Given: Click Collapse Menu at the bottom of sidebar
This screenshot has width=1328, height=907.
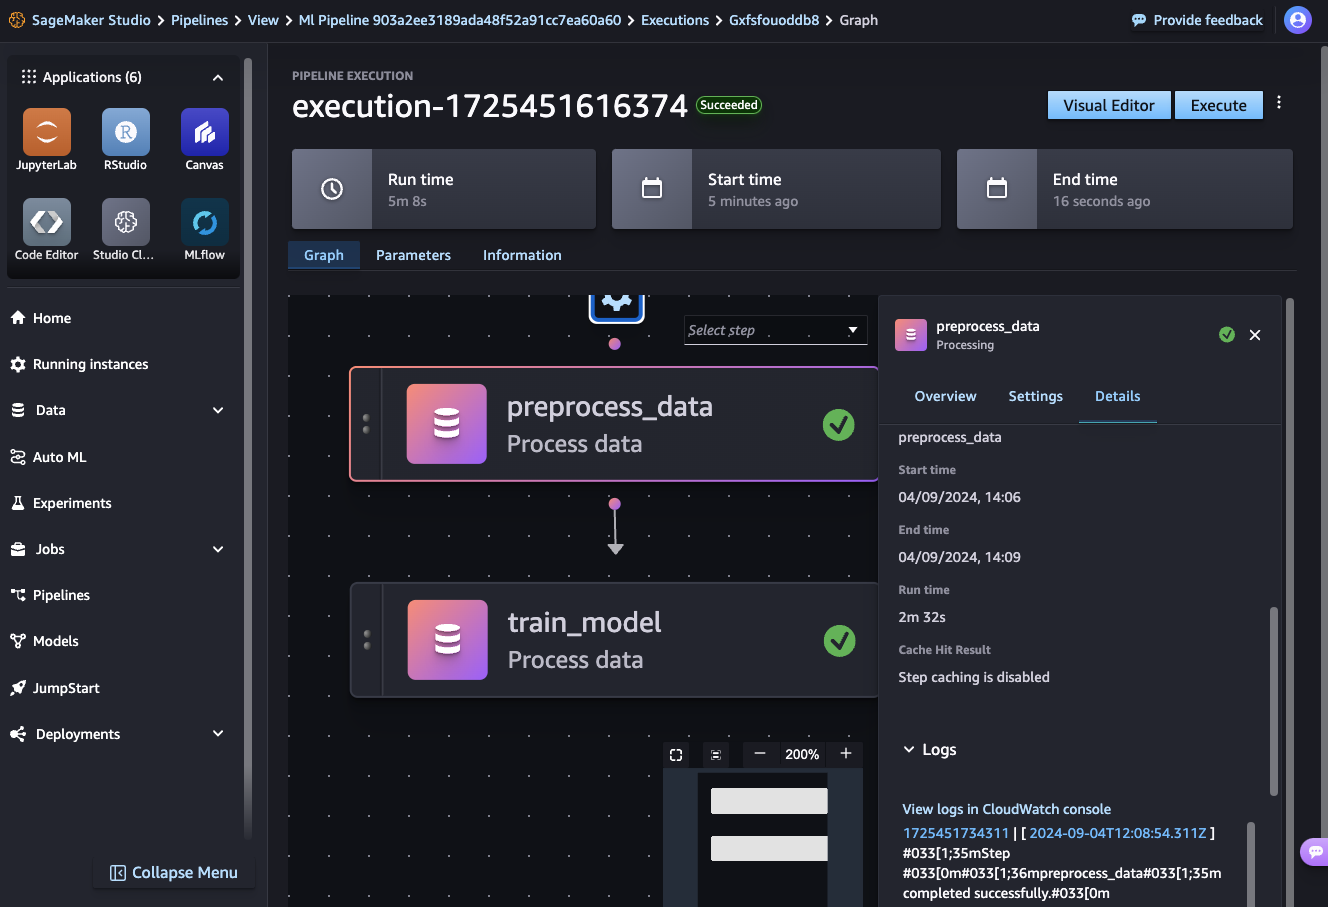Looking at the screenshot, I should click(x=173, y=872).
